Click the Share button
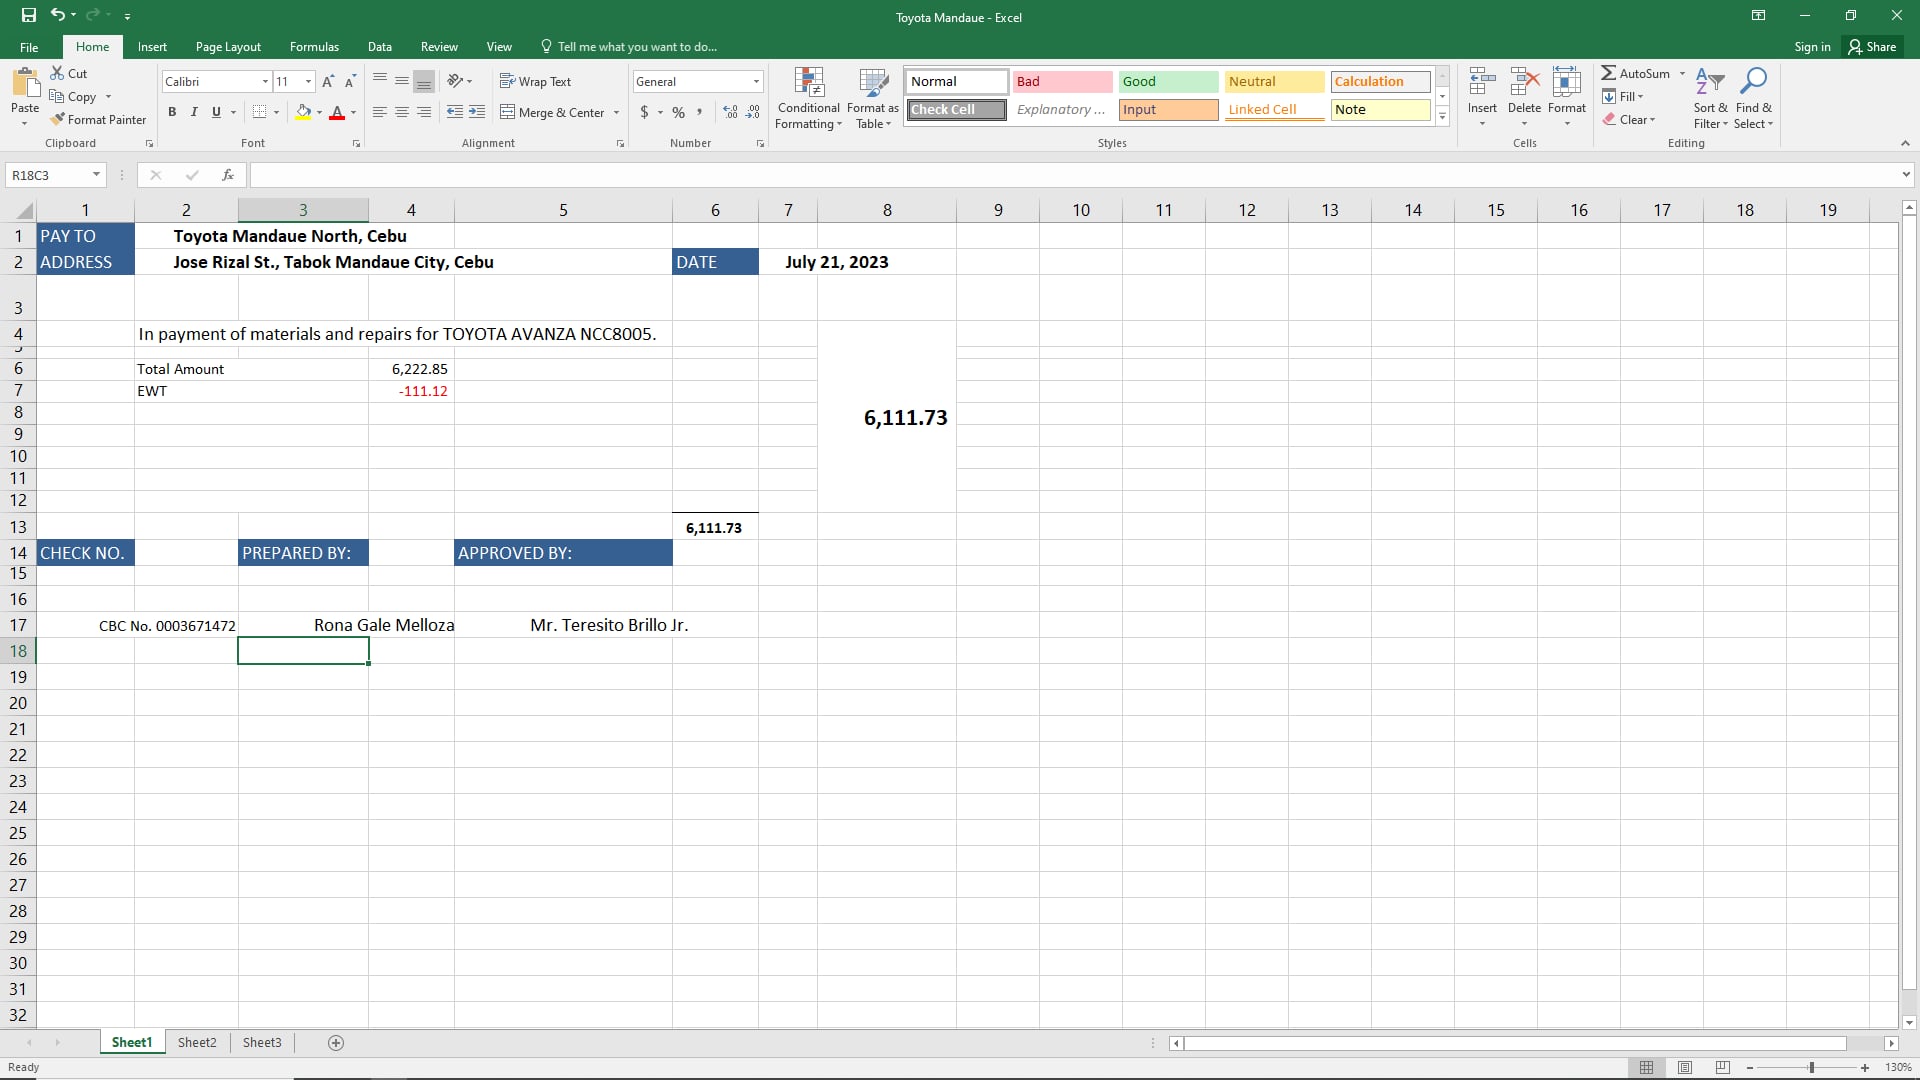Screen dimensions: 1920x1080 [1872, 47]
